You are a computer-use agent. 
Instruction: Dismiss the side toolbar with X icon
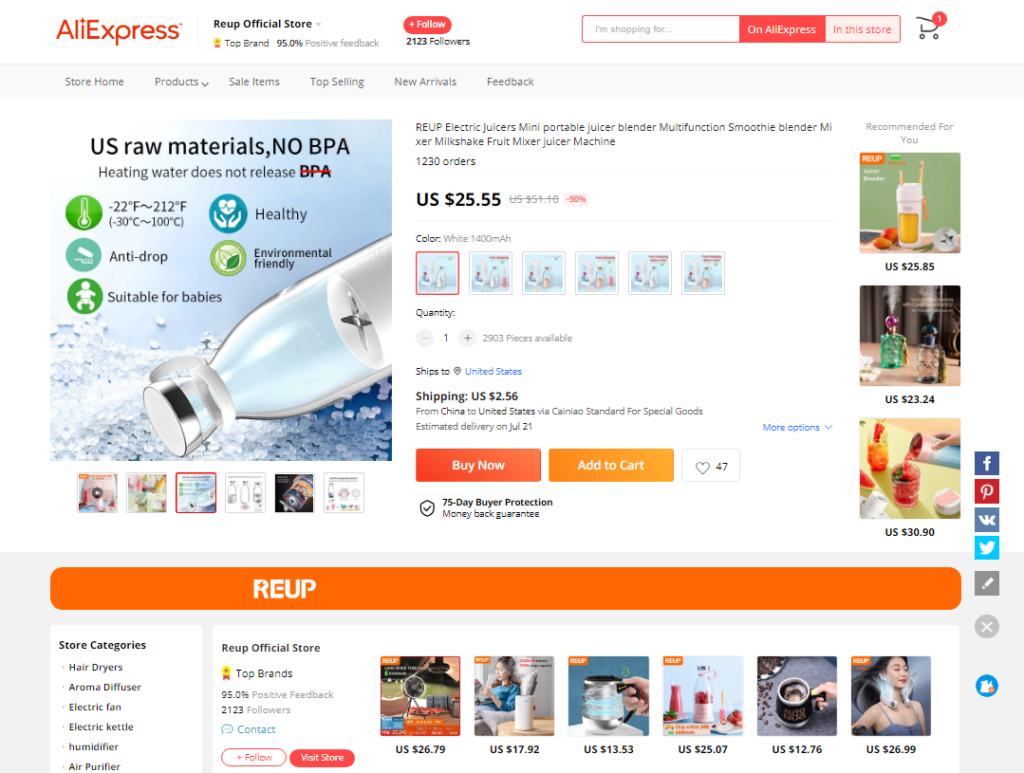tap(987, 627)
